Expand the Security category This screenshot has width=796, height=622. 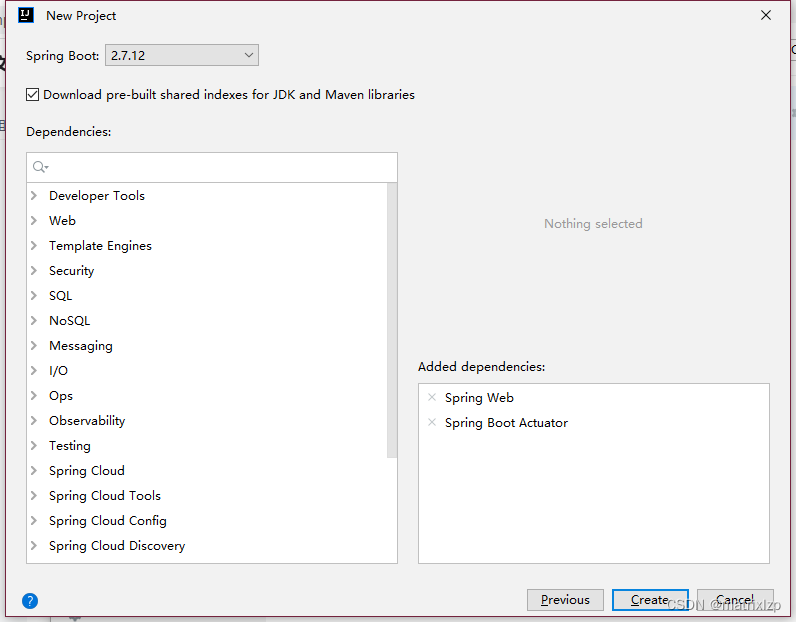point(34,270)
